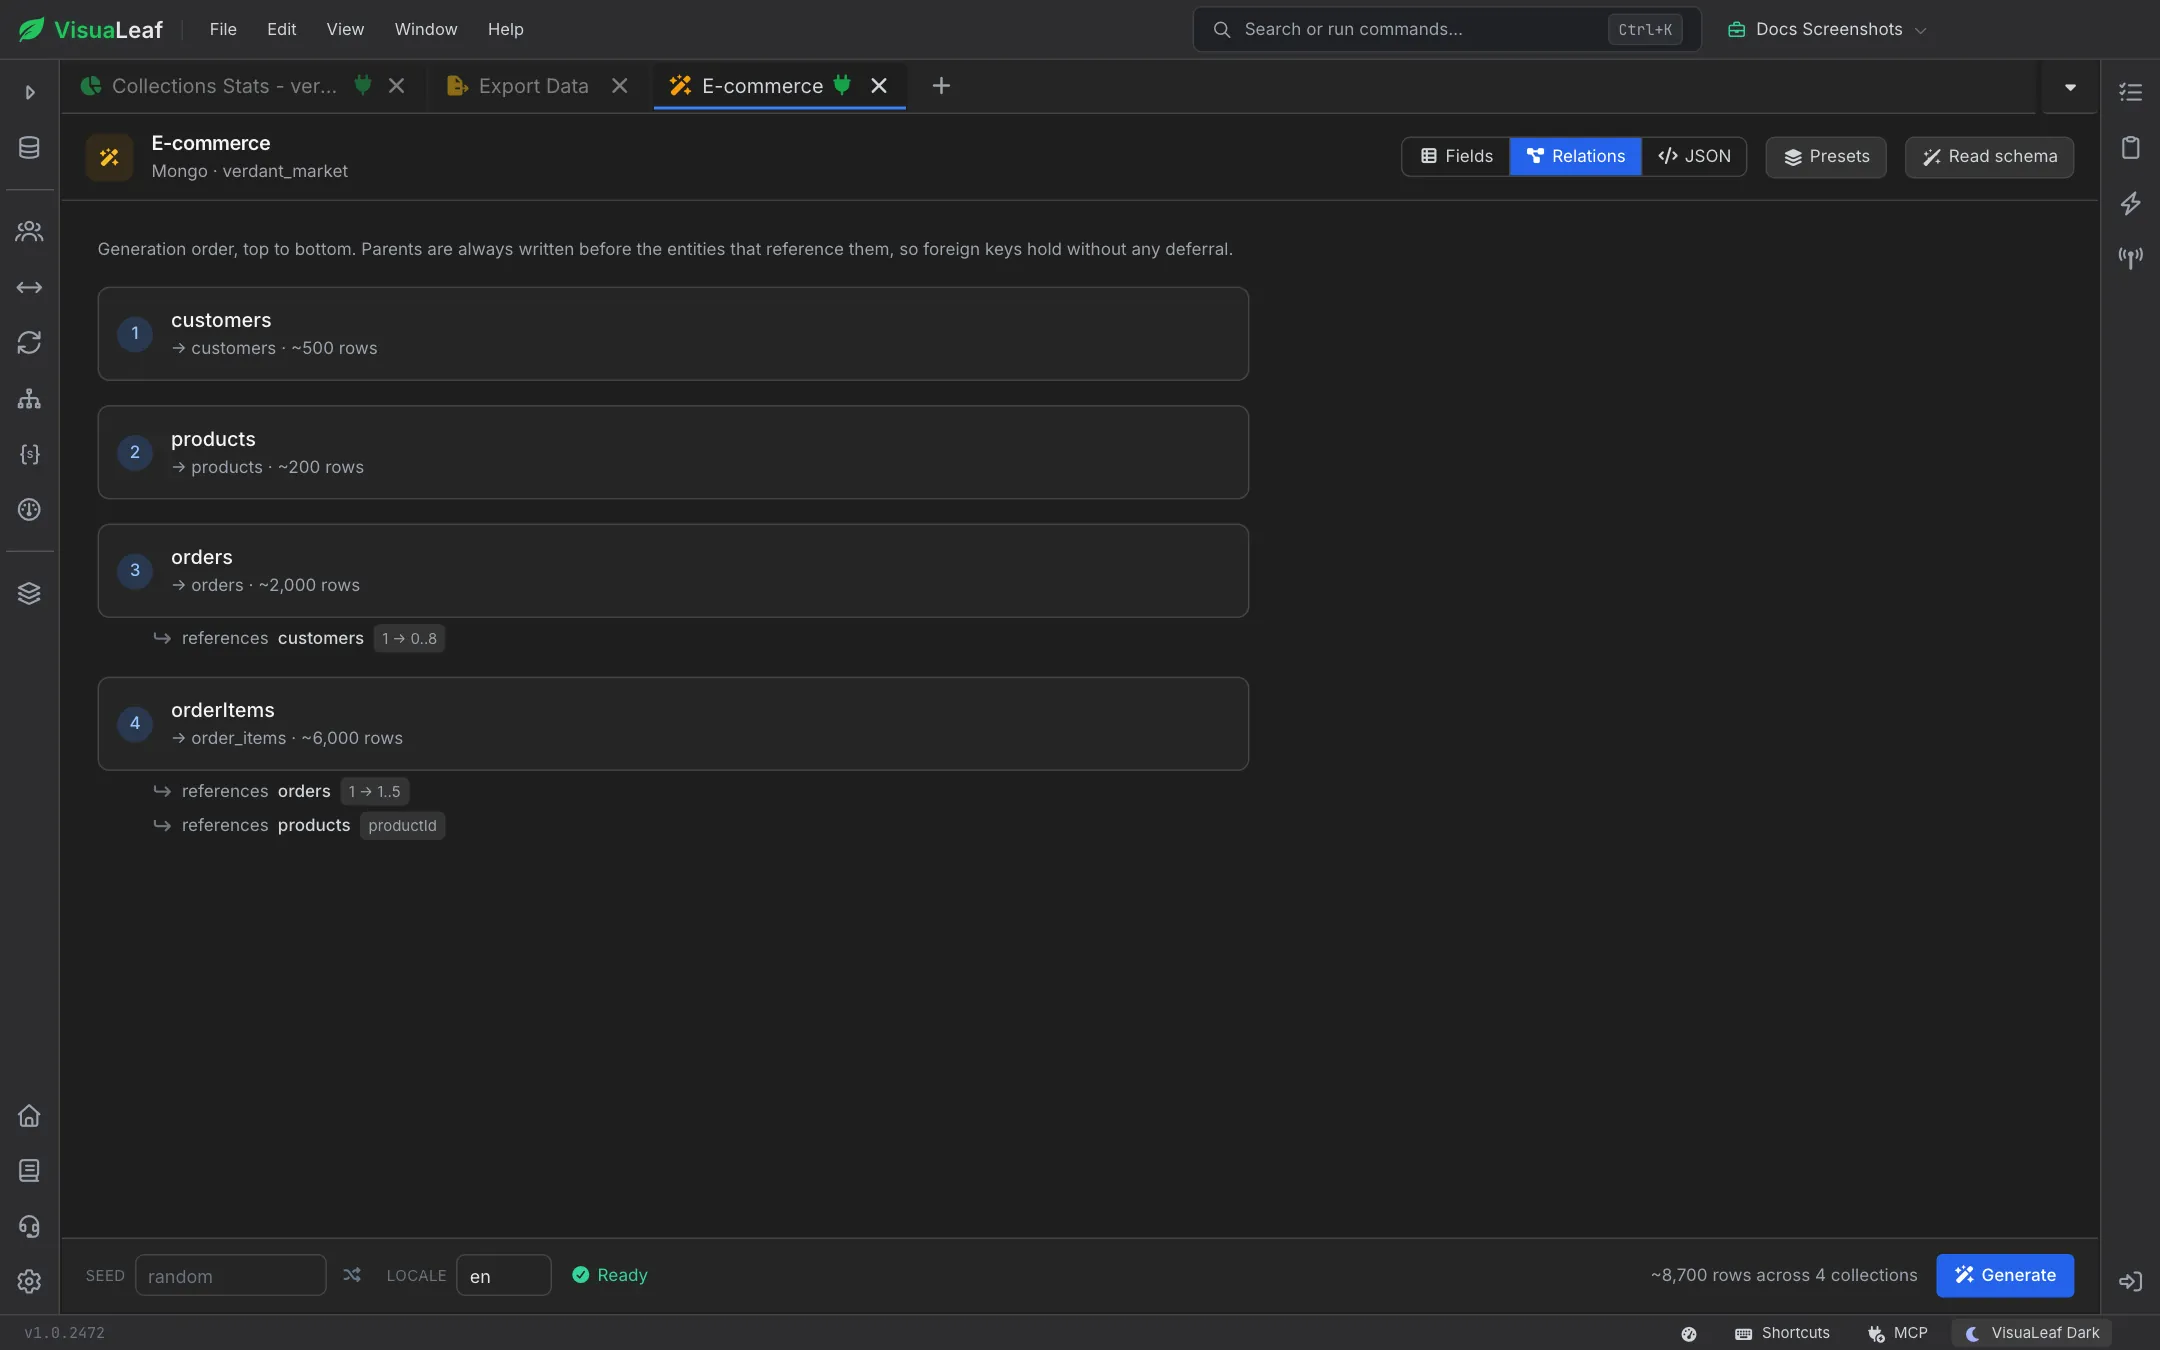Add a new tab with plus icon
Image resolution: width=2160 pixels, height=1350 pixels.
click(941, 86)
